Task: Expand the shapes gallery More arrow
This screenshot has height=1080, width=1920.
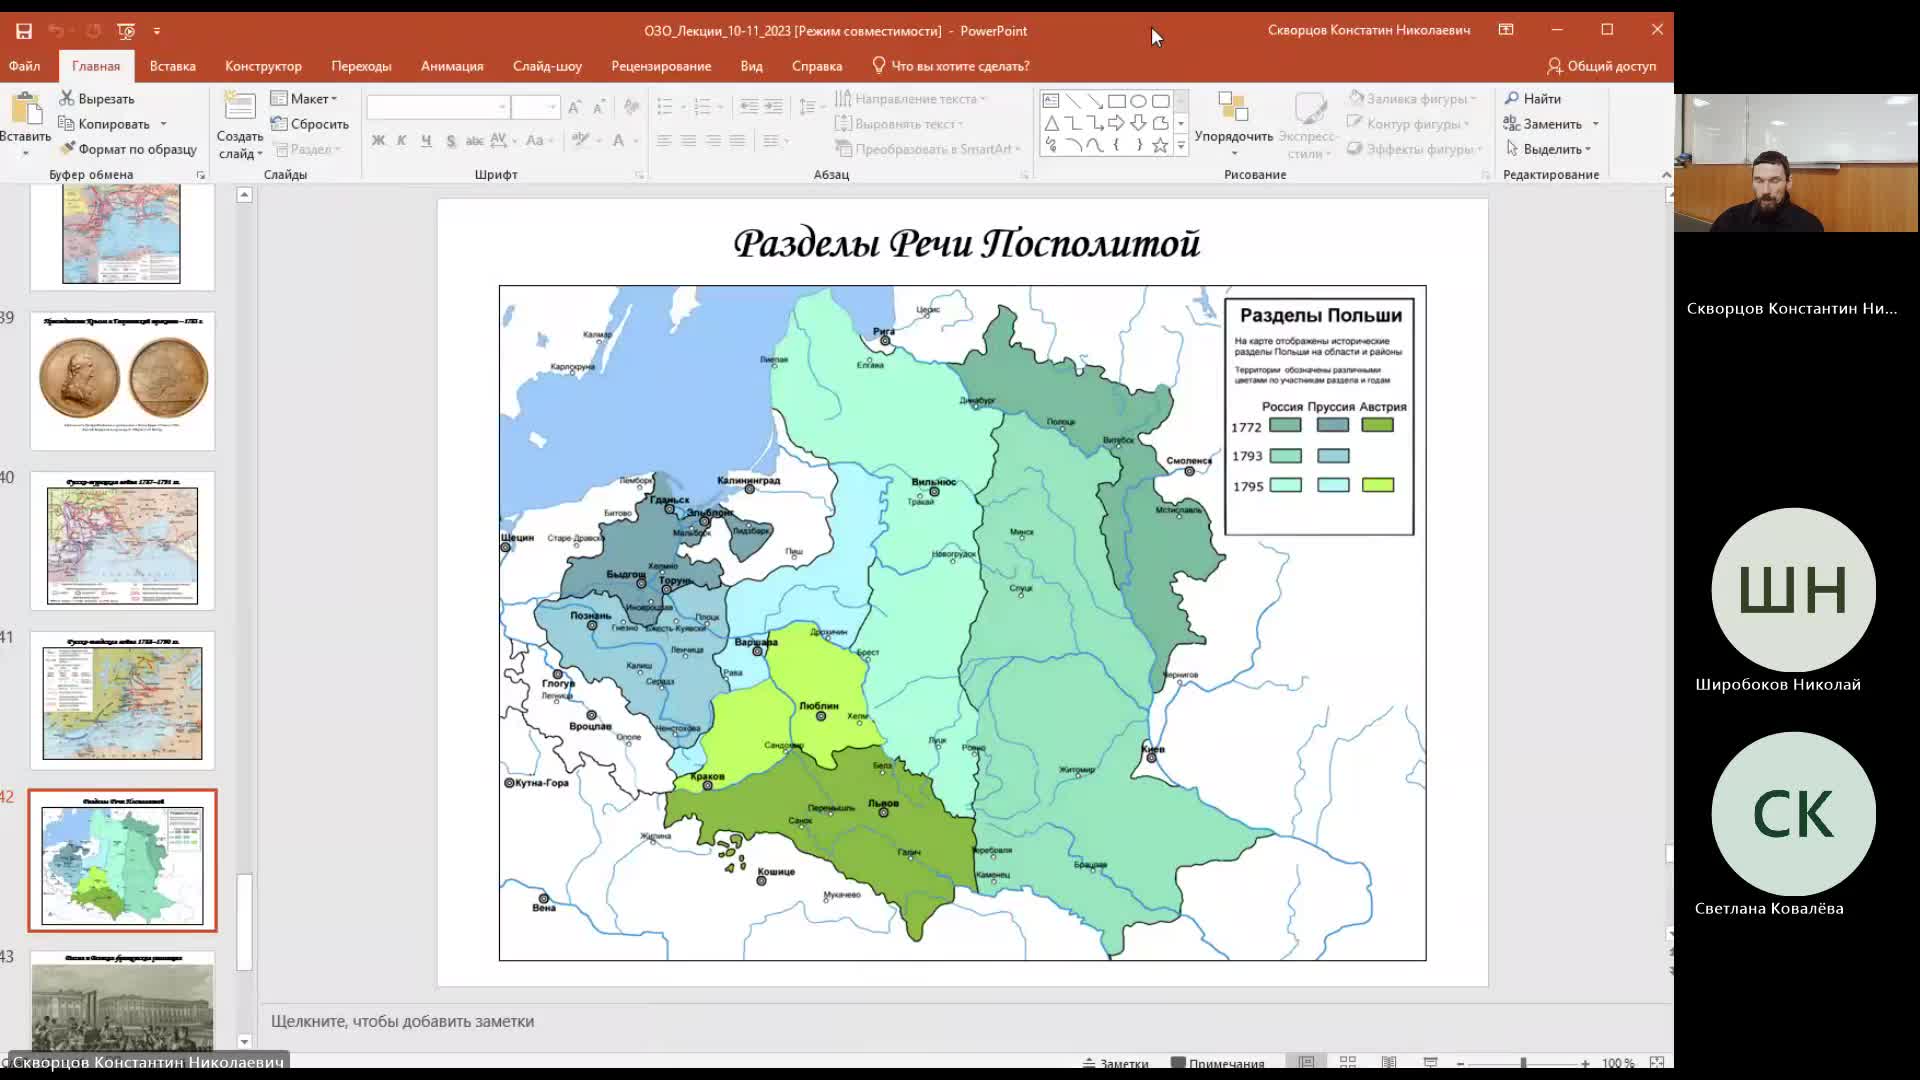Action: pos(1181,145)
